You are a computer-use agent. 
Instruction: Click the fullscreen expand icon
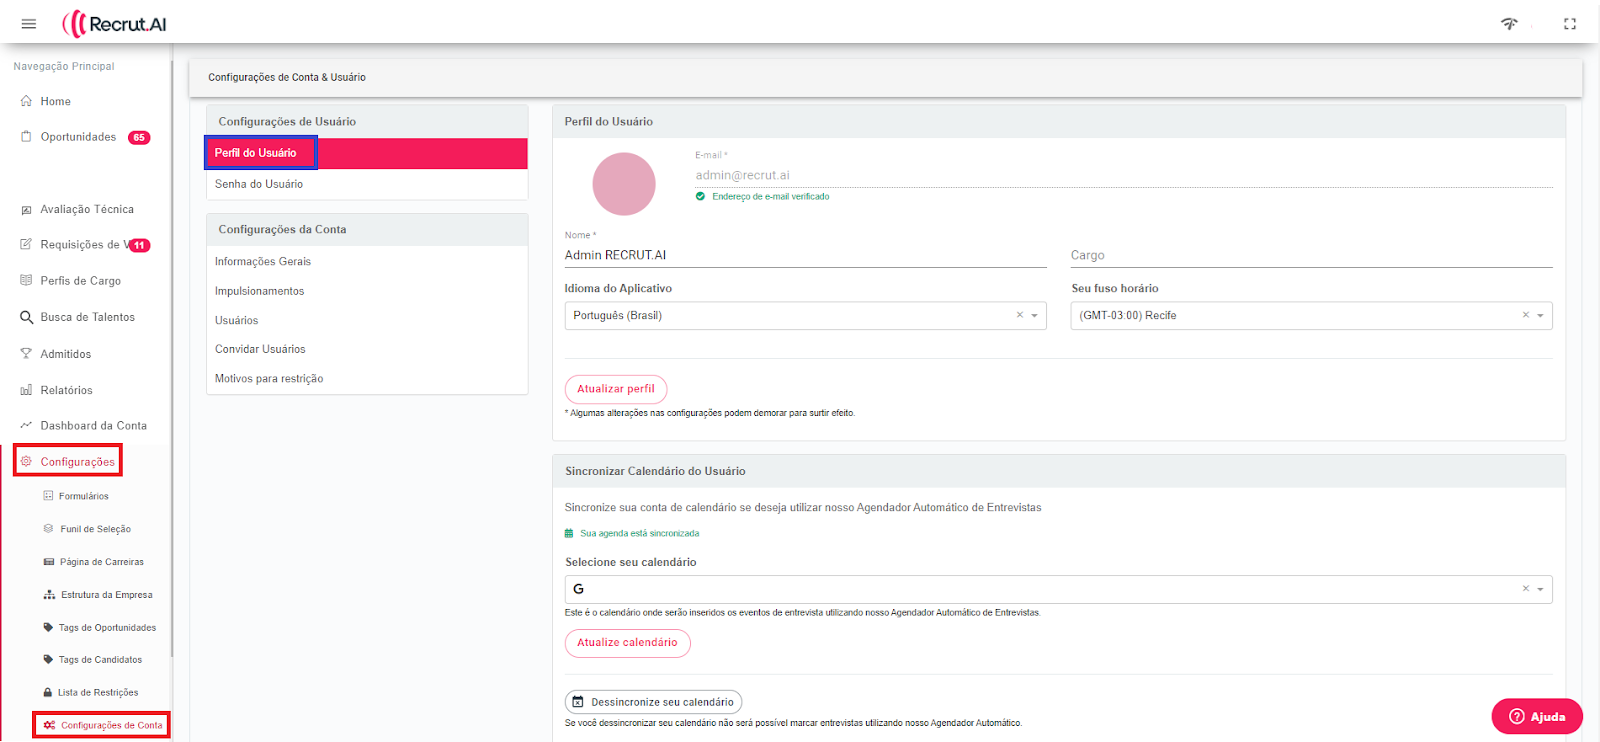click(x=1570, y=24)
